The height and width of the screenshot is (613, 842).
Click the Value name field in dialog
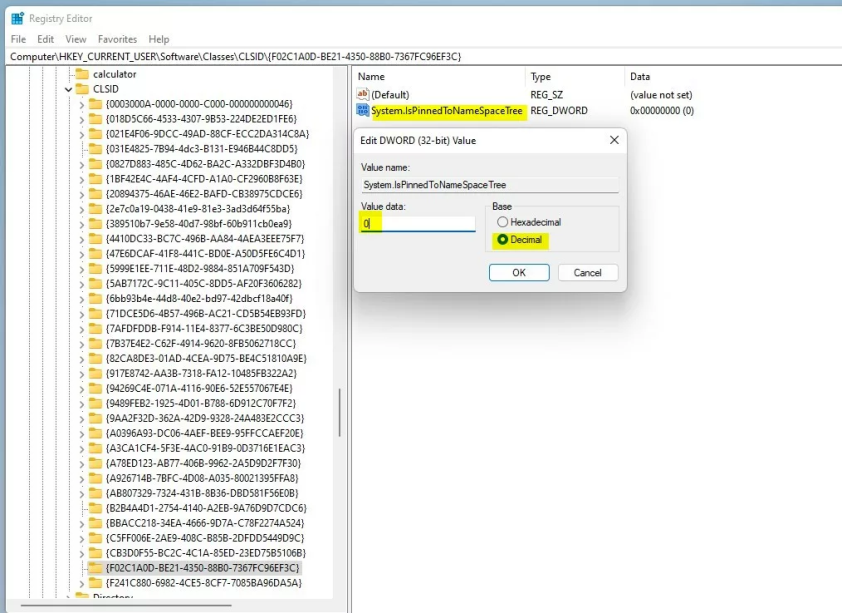tap(490, 185)
